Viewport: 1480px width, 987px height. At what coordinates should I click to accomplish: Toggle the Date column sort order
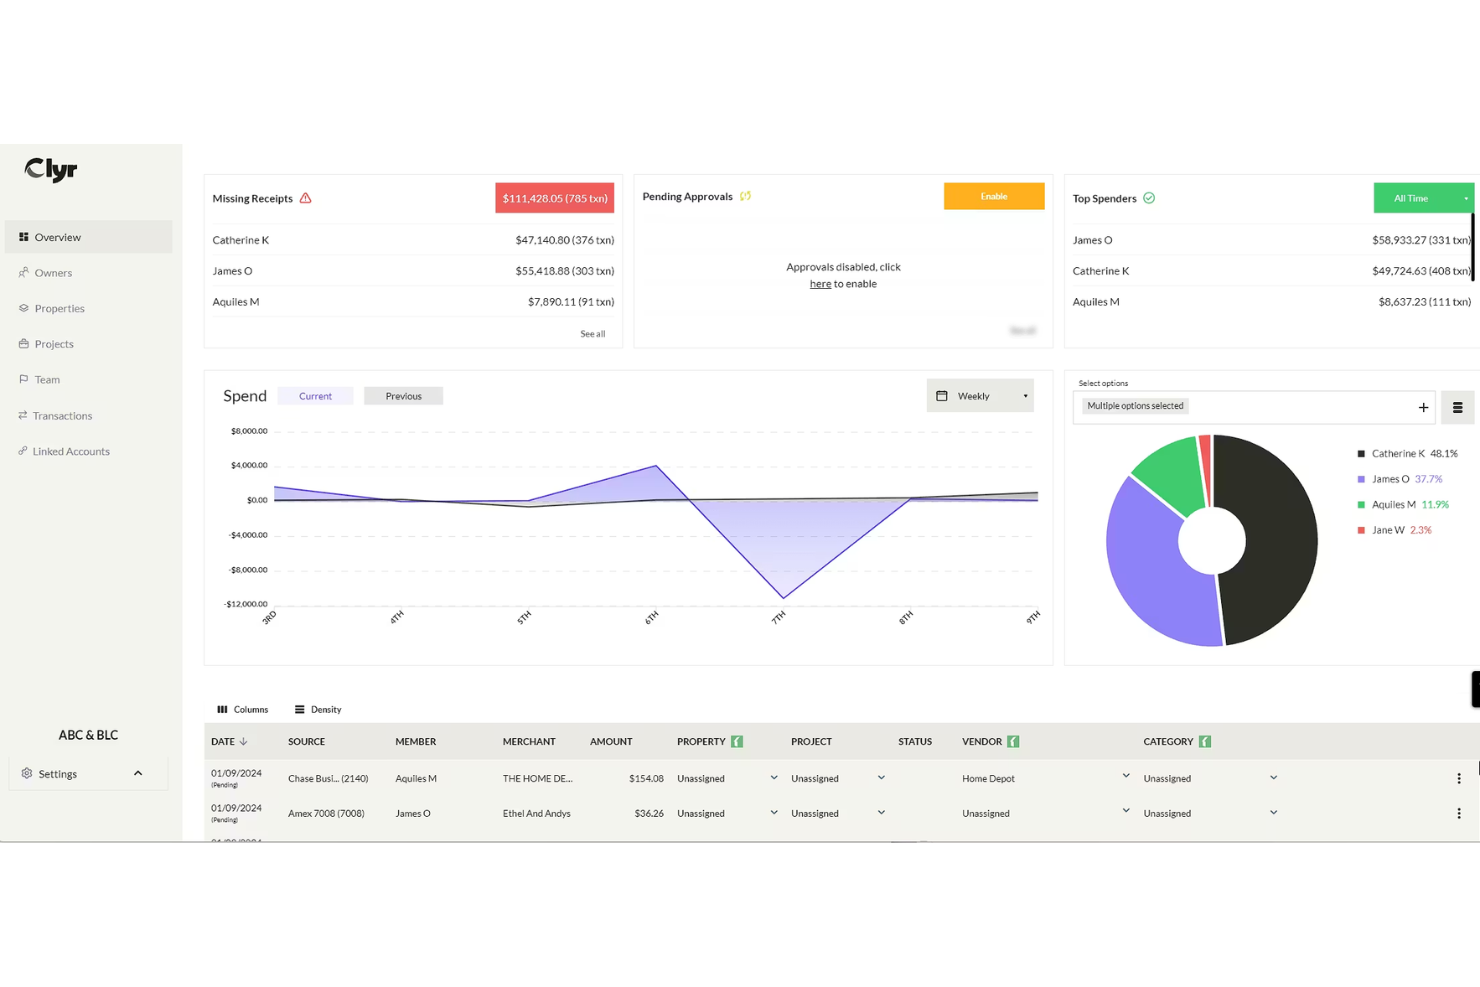click(x=245, y=741)
